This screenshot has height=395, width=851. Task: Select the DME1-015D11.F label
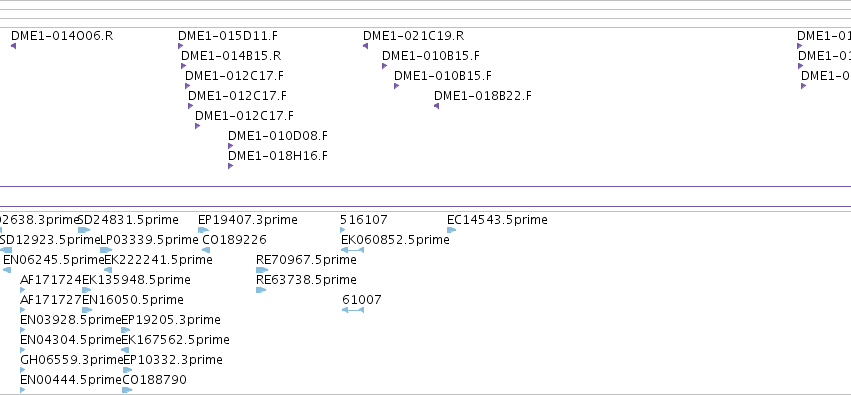coord(228,36)
